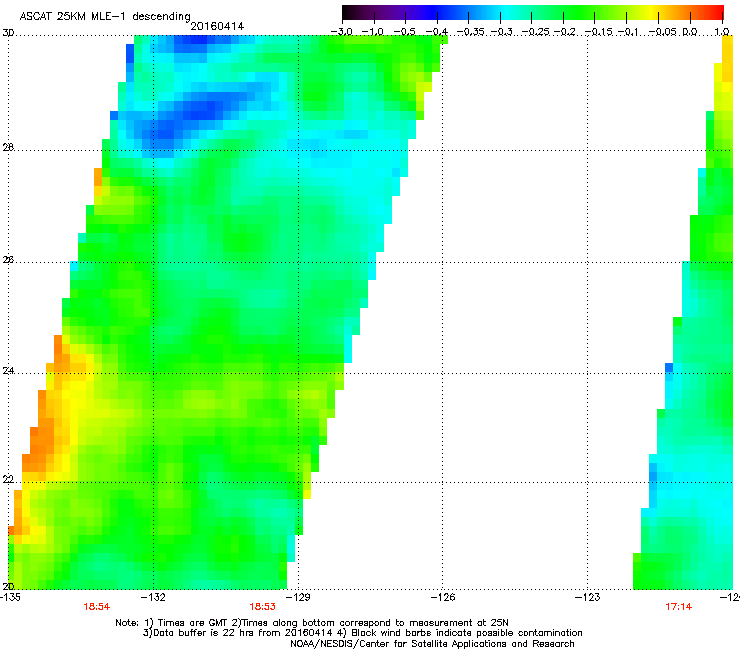Click the longitude label -132
Screen dimensions: 740x650
click(x=155, y=597)
